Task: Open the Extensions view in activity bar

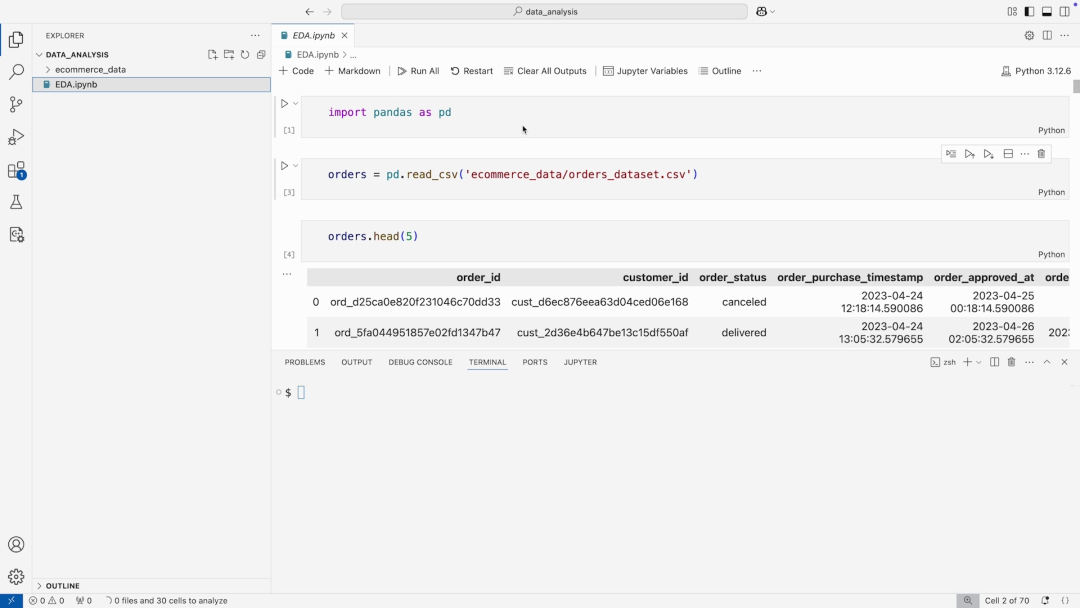Action: [16, 170]
